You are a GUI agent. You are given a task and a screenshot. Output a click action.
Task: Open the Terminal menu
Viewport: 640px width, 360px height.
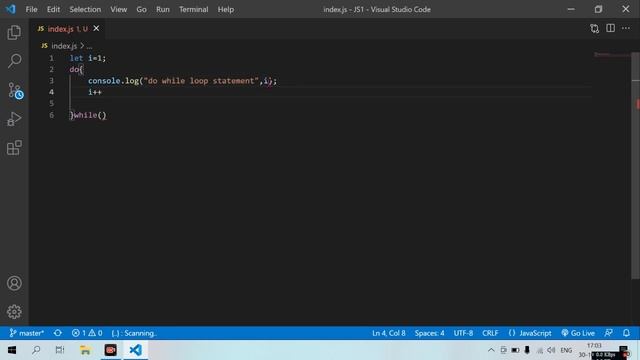click(x=193, y=9)
